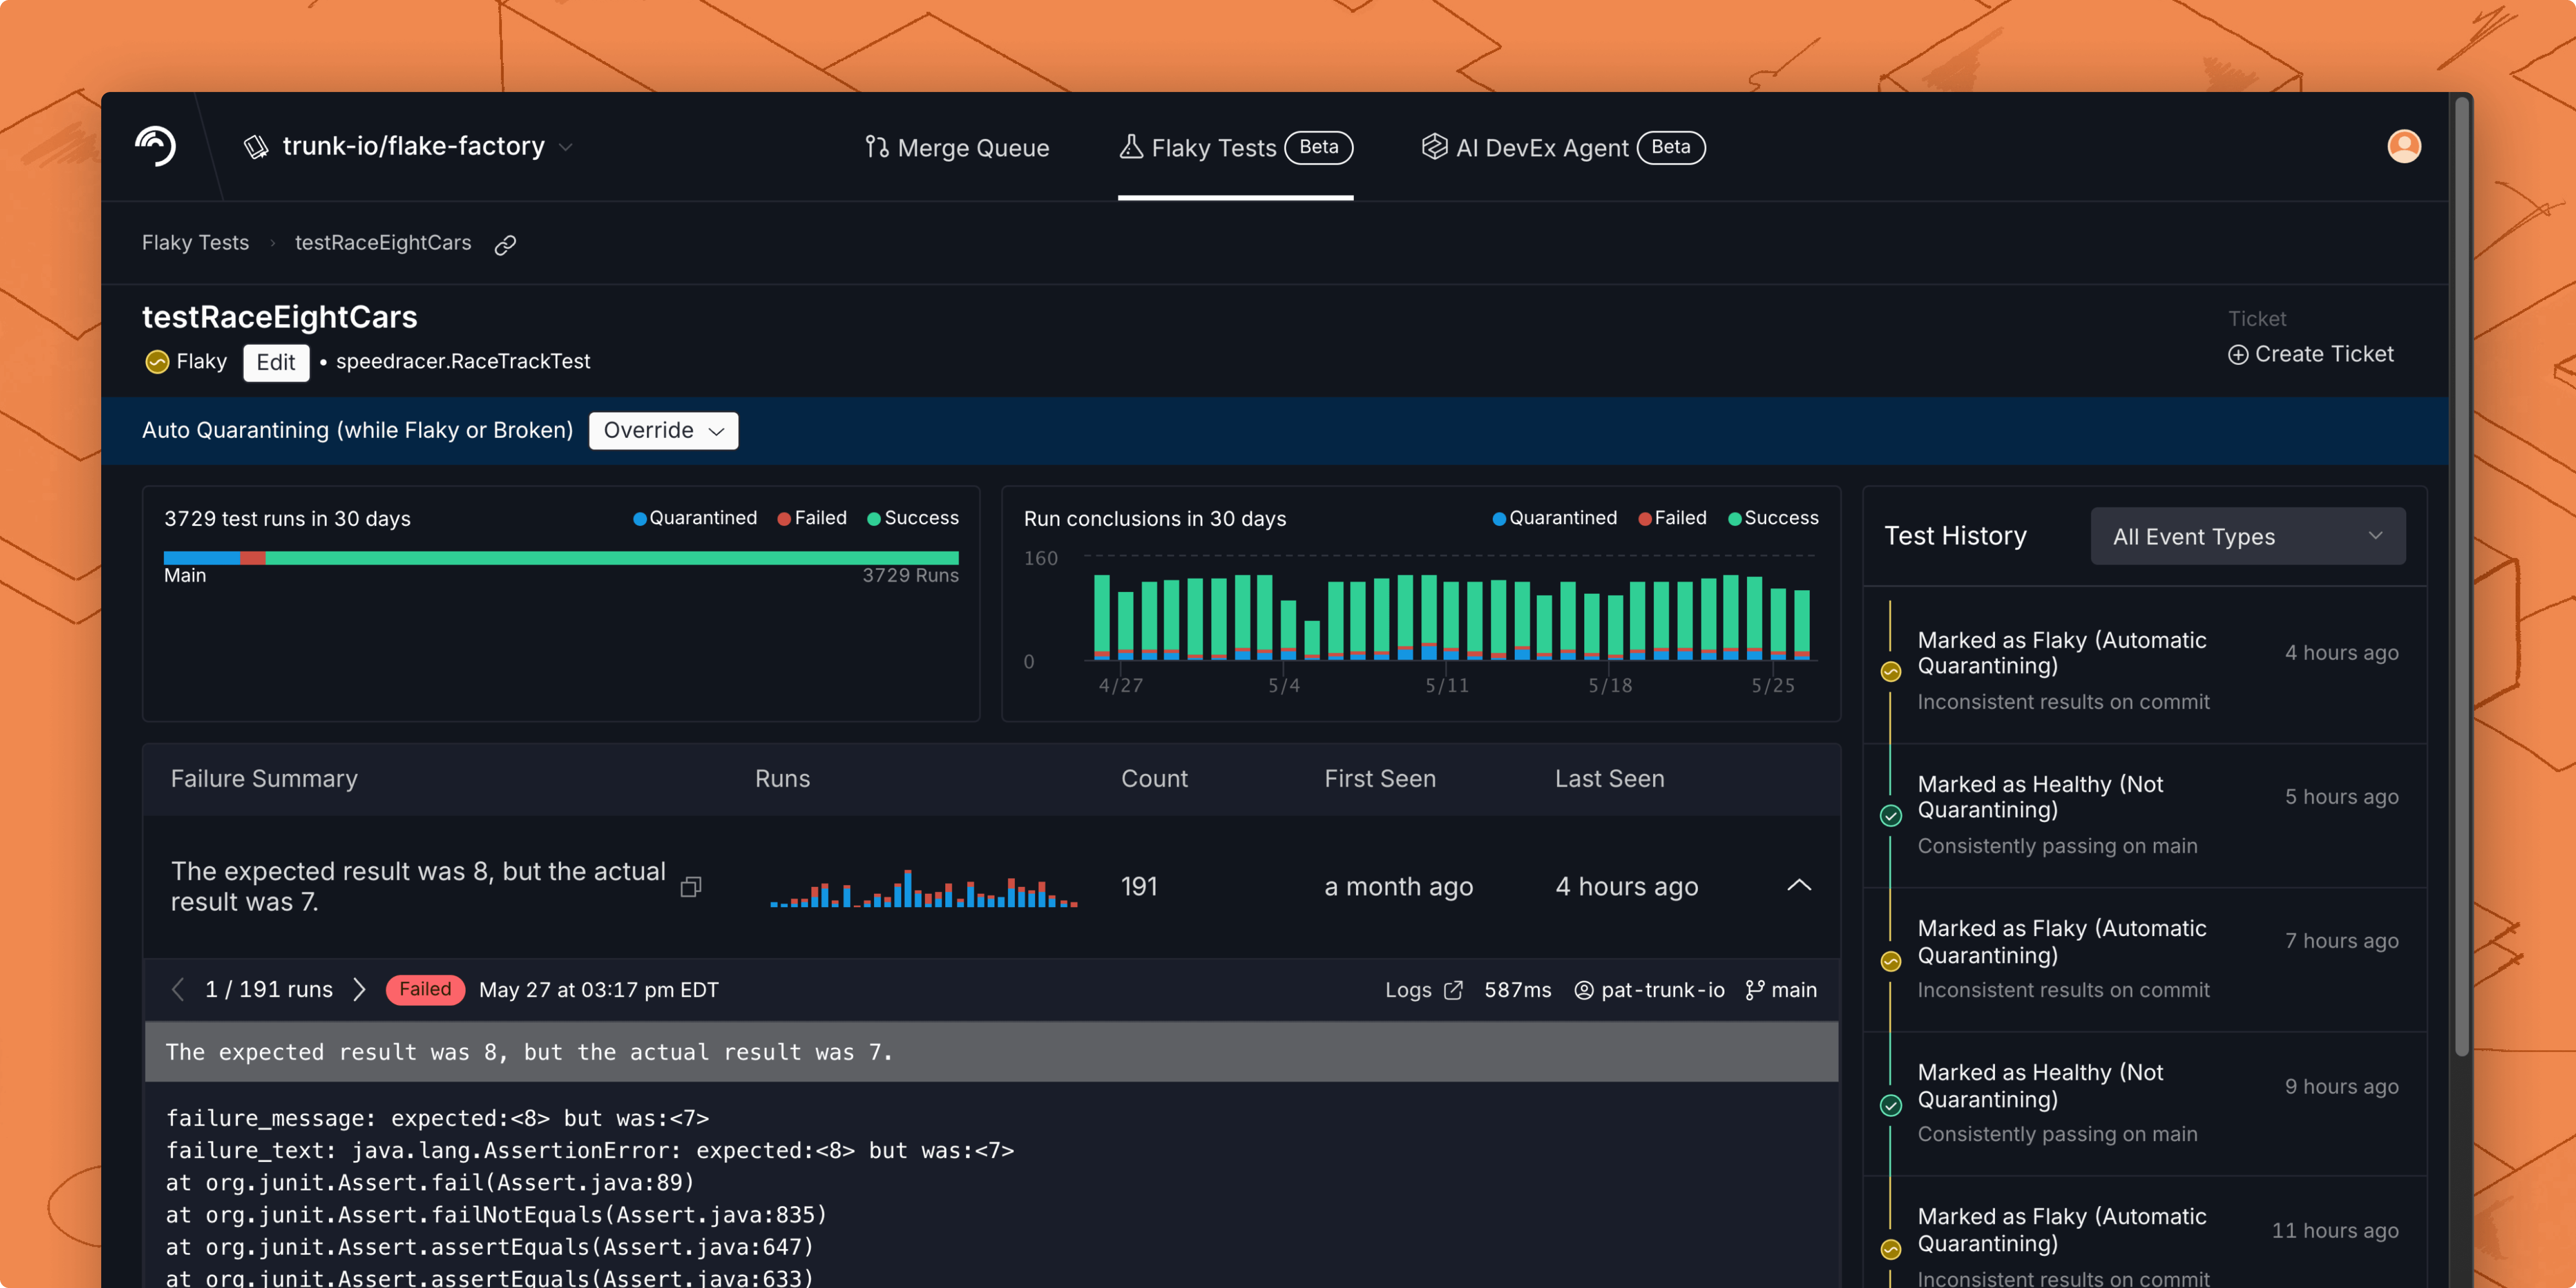The image size is (2576, 1288).
Task: Click the Failed legend dot in test runs card
Action: 784,518
